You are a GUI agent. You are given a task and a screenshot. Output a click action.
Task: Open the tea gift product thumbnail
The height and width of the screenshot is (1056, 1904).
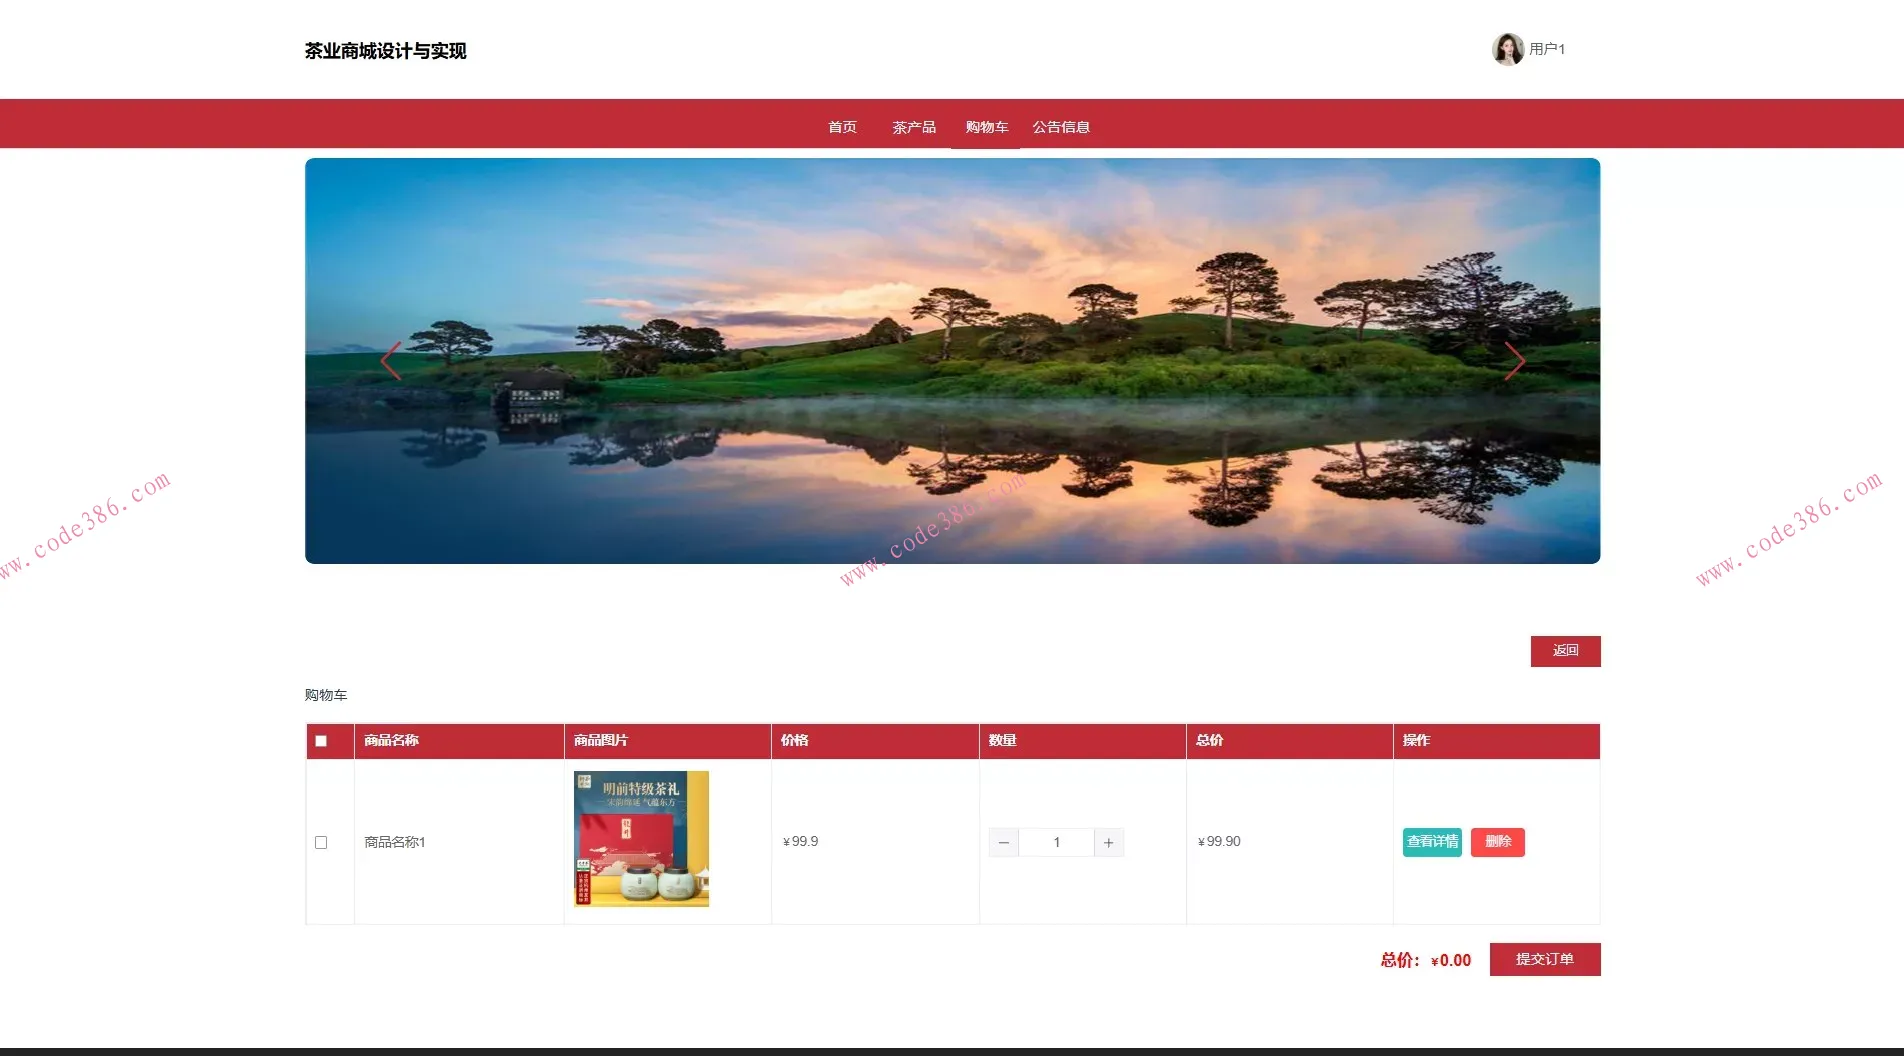tap(641, 839)
